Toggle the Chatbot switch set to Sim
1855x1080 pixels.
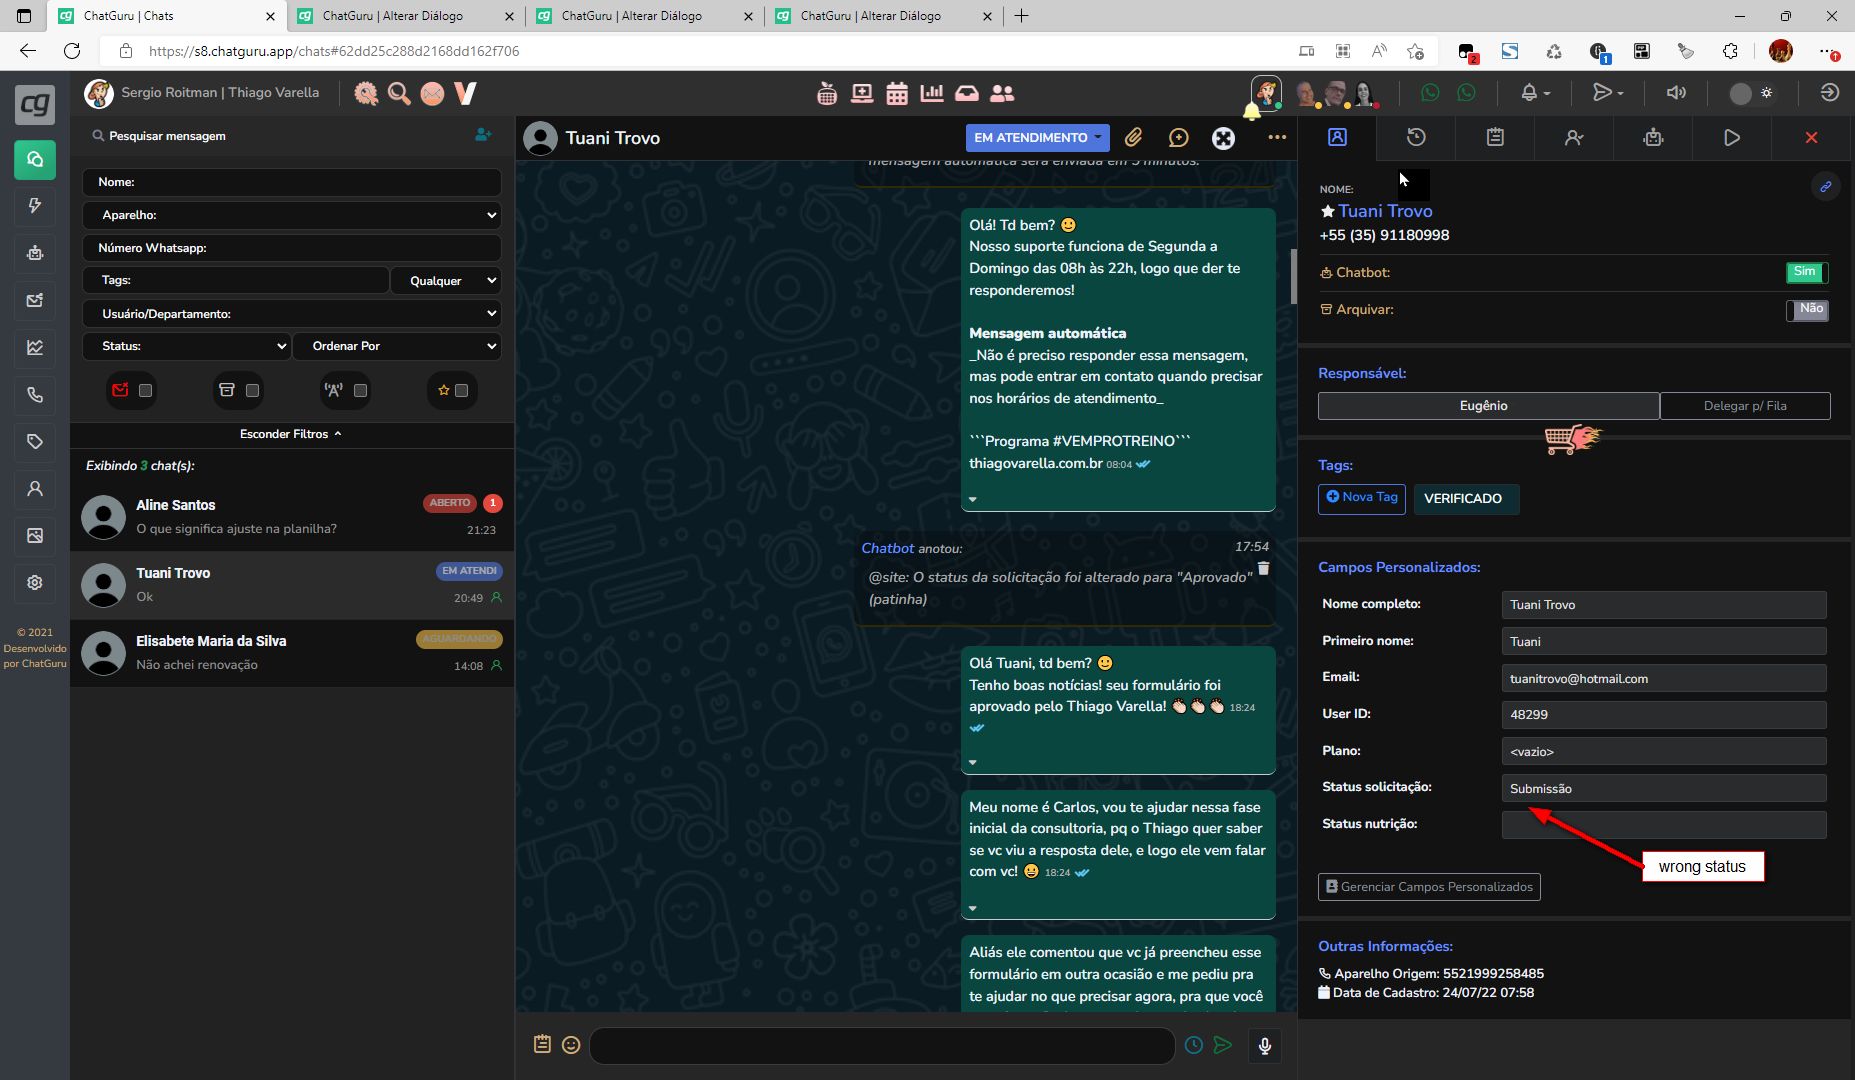(x=1807, y=272)
